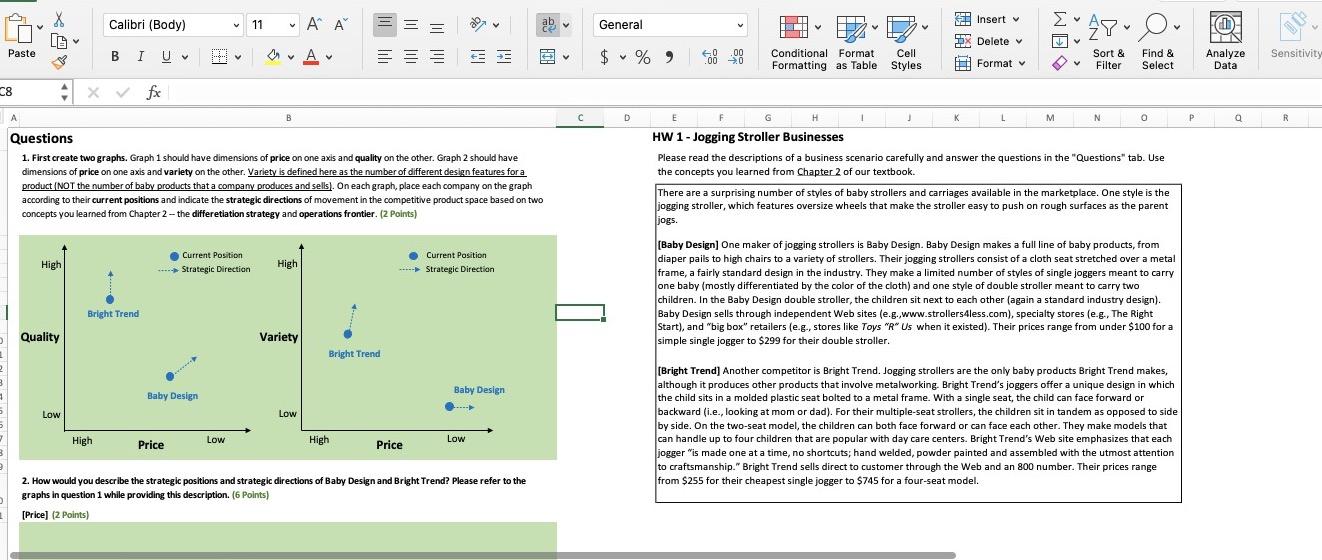The width and height of the screenshot is (1322, 560).
Task: Click the Increase Font Size icon
Action: 315,25
